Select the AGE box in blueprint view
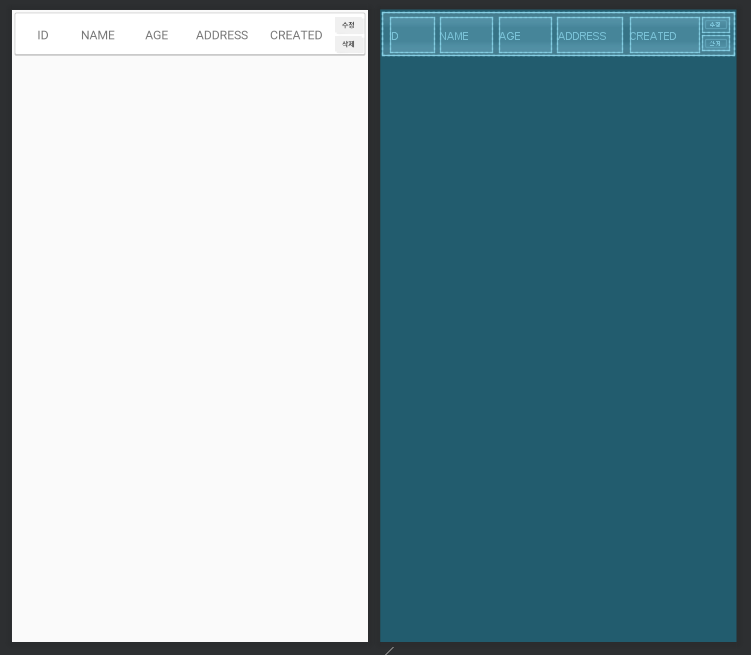Viewport: 751px width, 655px height. [x=525, y=35]
